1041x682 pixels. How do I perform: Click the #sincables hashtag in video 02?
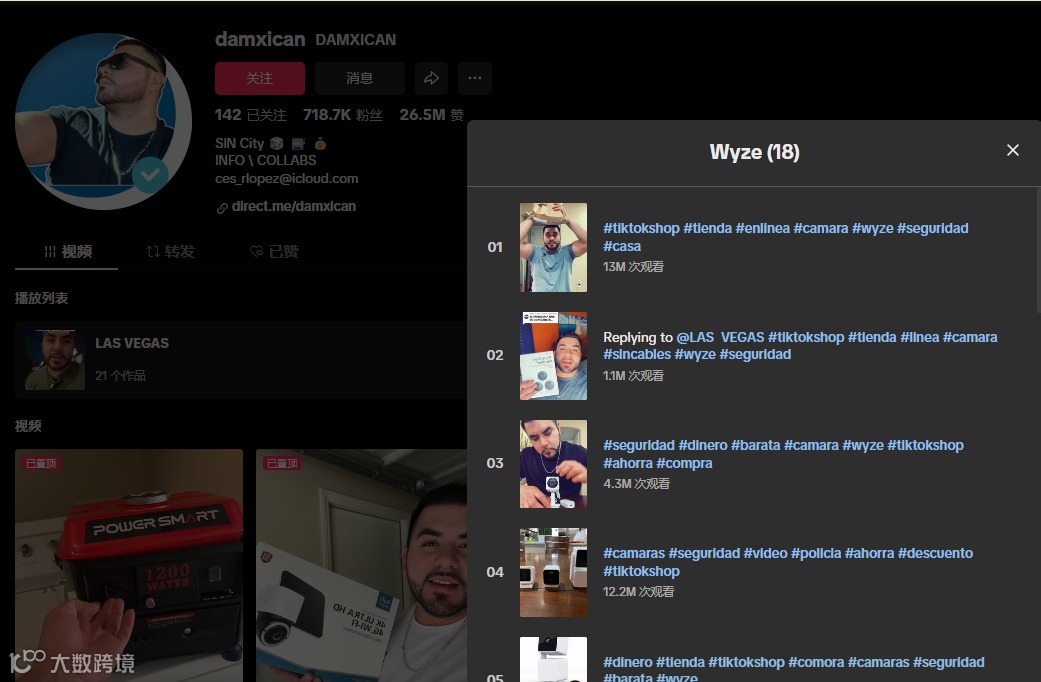(637, 355)
